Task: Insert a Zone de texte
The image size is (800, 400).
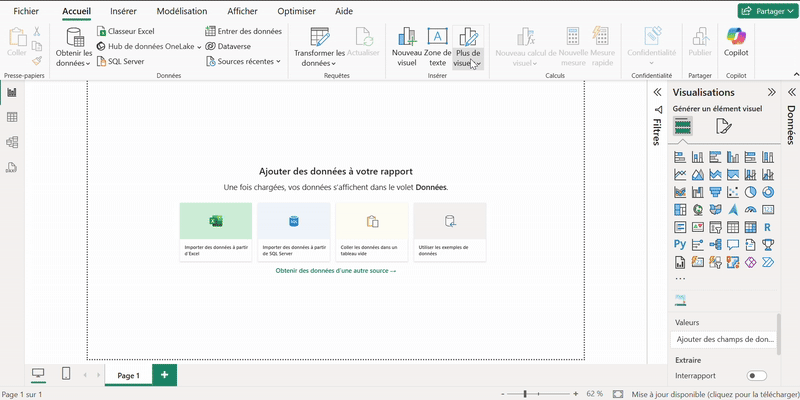Action: tap(437, 47)
